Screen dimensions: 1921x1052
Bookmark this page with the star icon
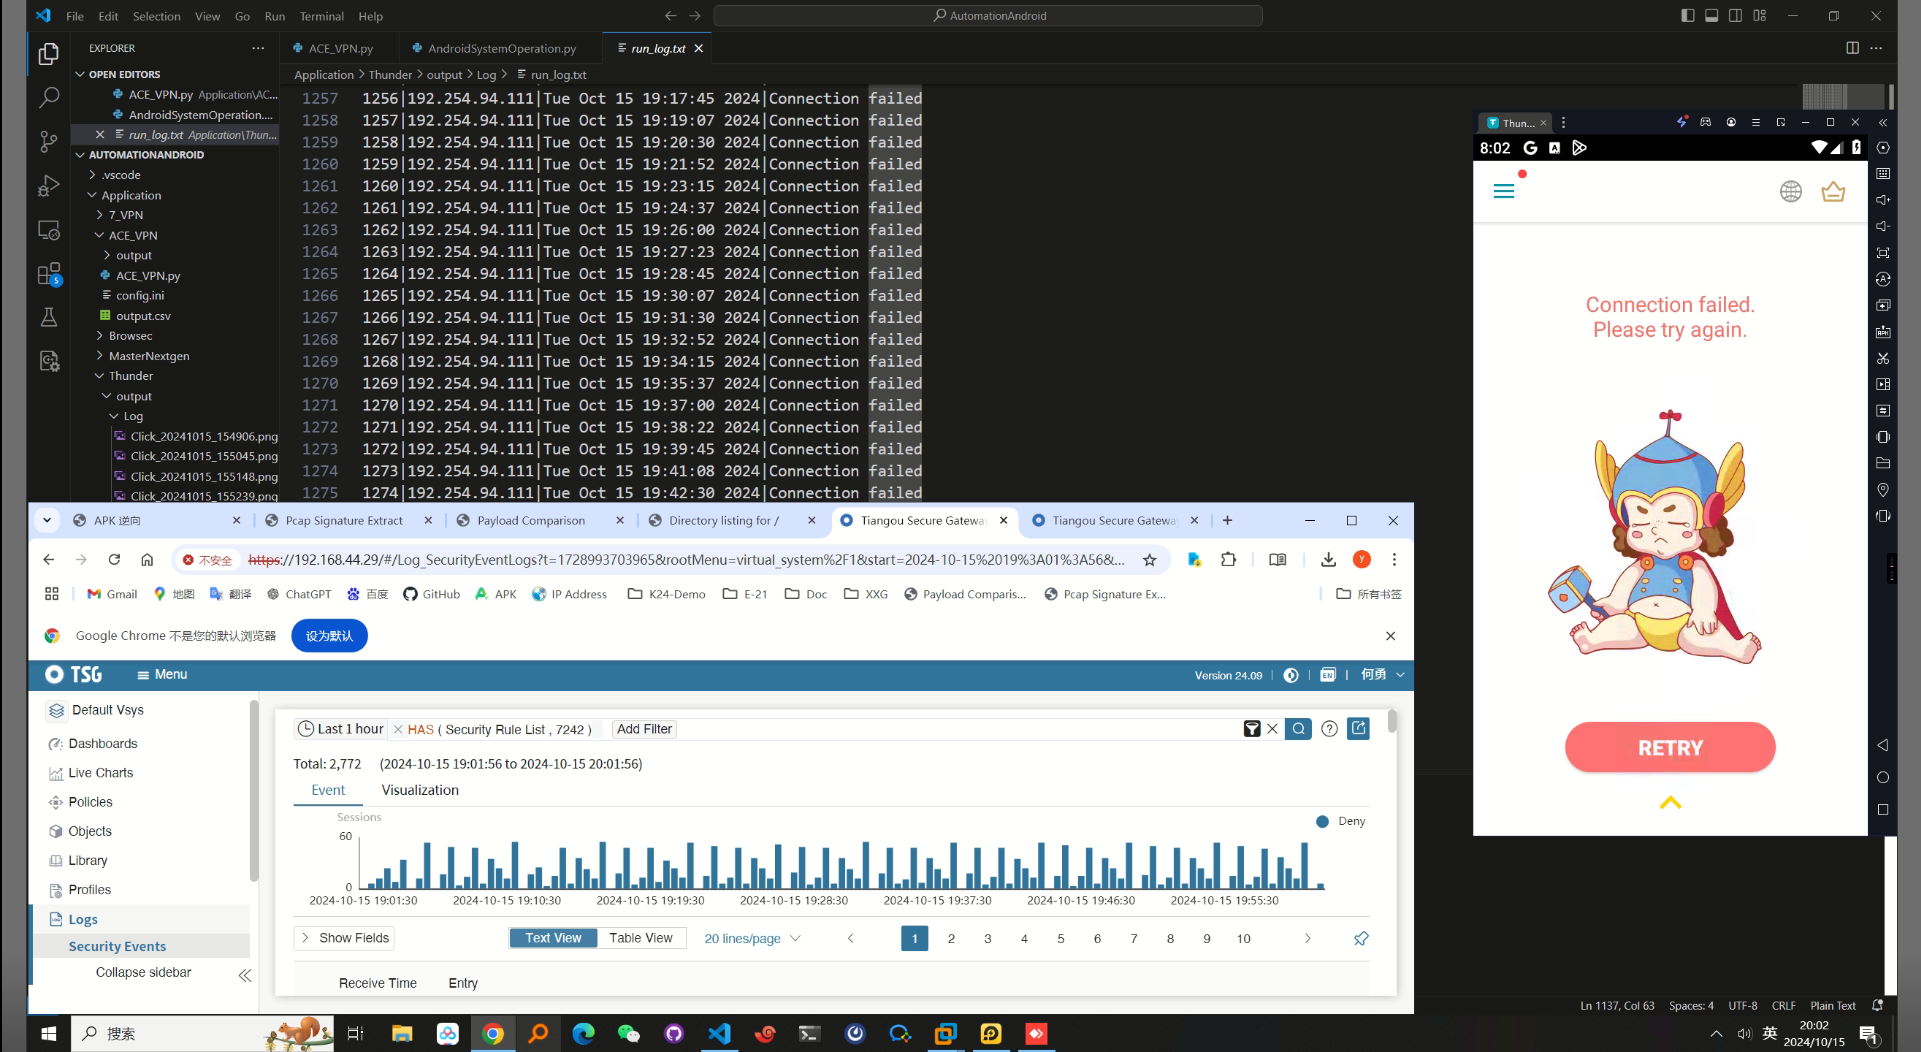1150,560
